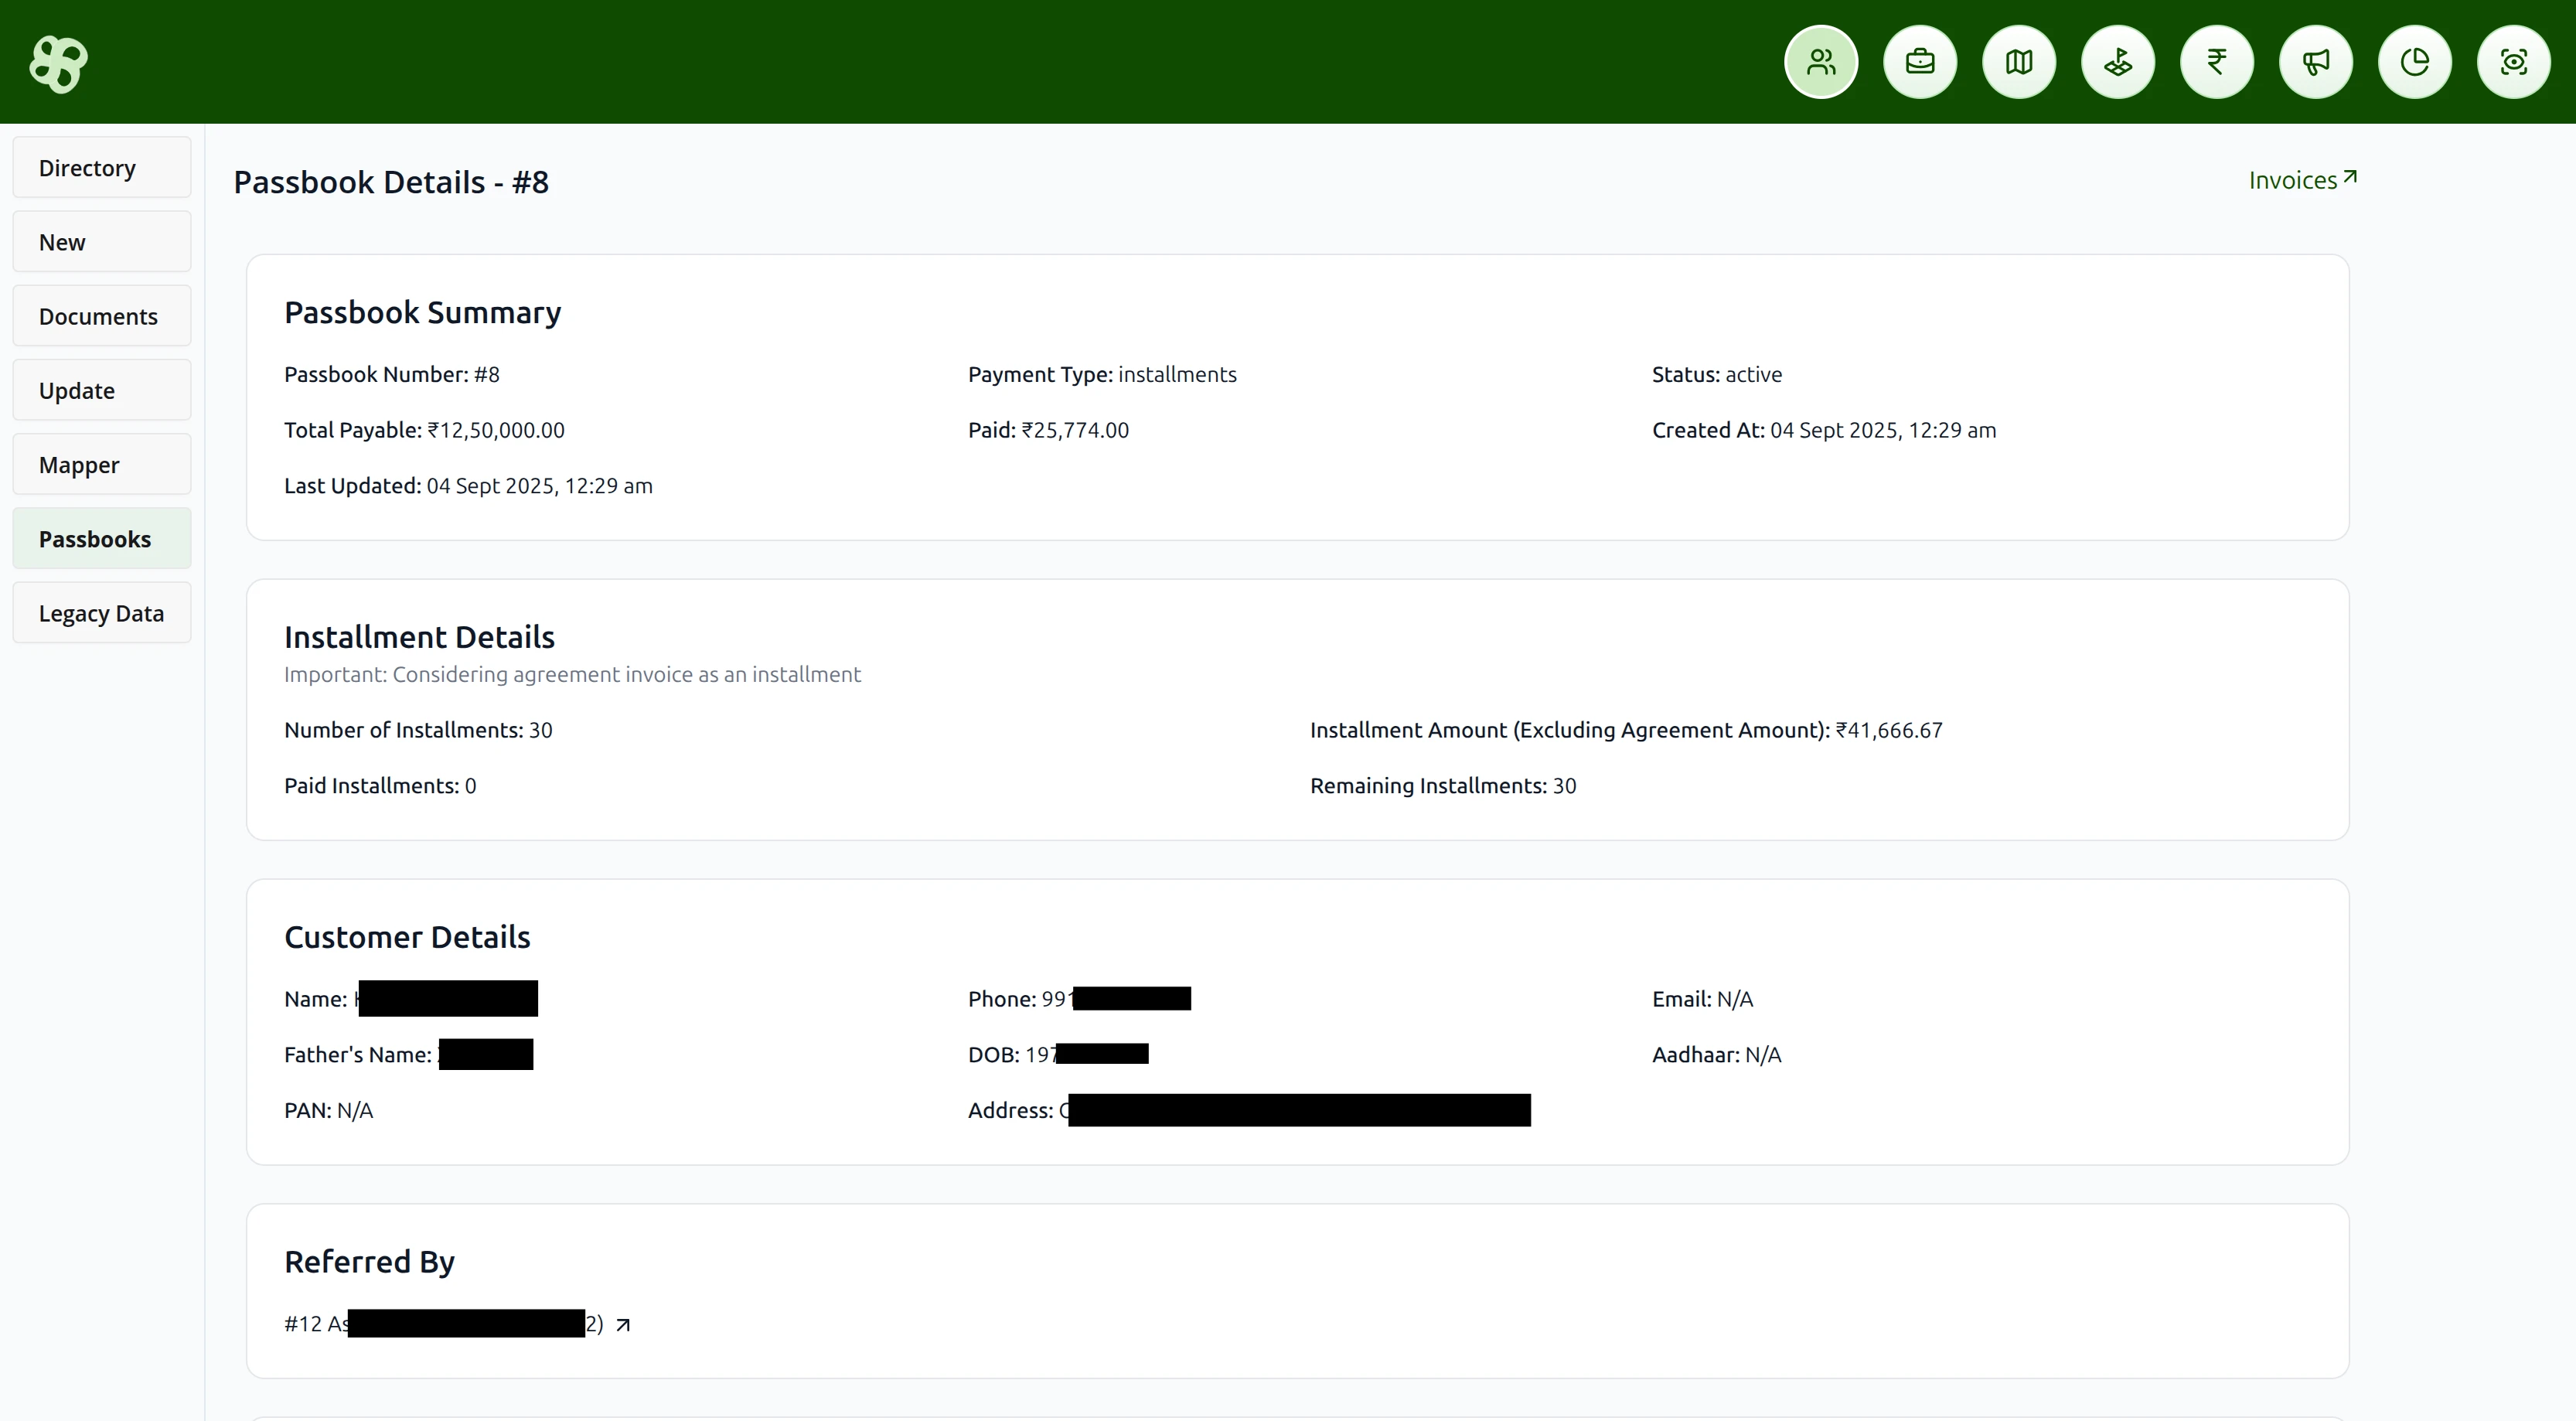This screenshot has width=2576, height=1421.
Task: Open the briefcase icon section
Action: click(1919, 62)
